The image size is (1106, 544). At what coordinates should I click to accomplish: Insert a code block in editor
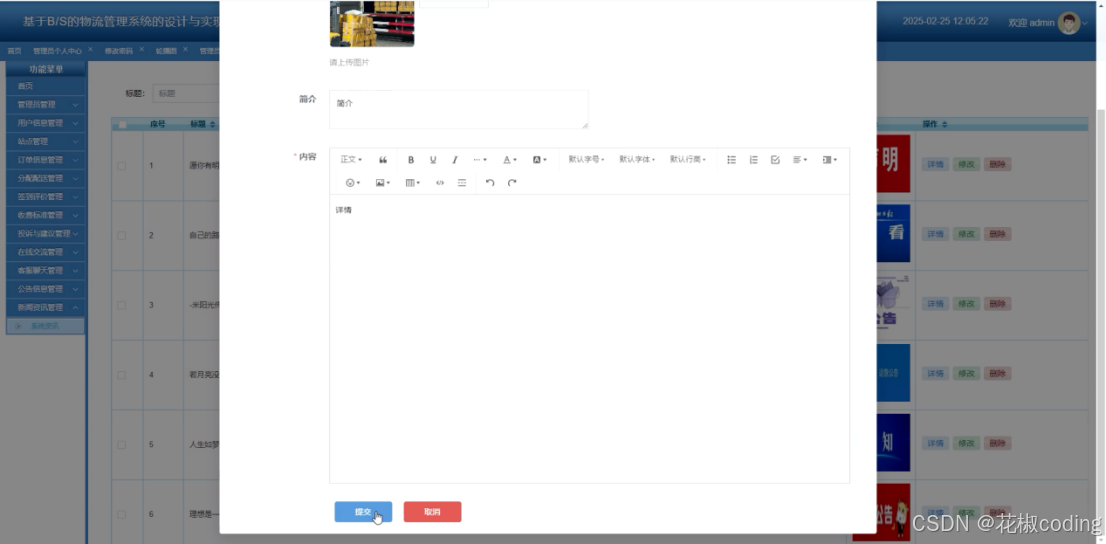click(x=440, y=183)
